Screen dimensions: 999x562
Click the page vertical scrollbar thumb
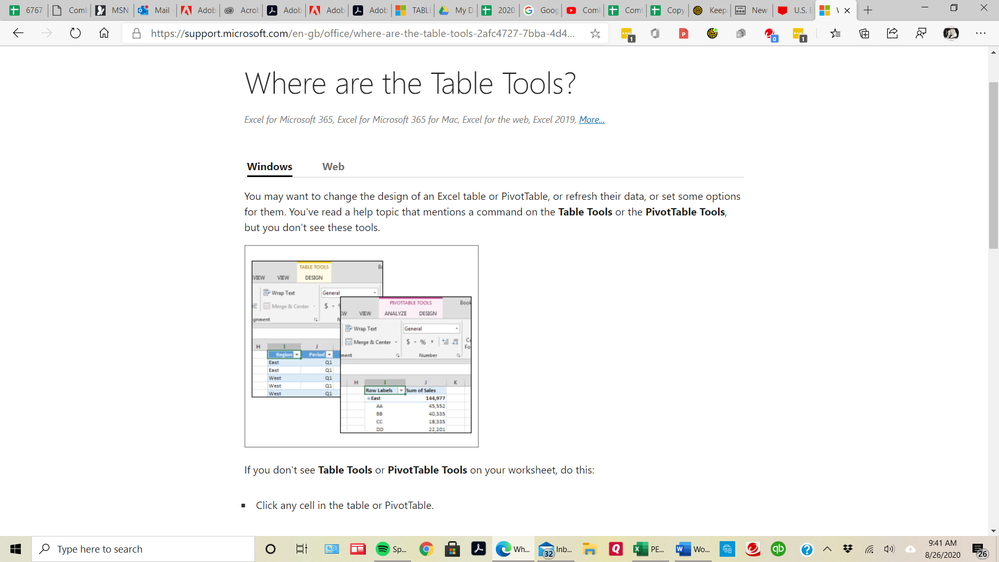click(993, 164)
